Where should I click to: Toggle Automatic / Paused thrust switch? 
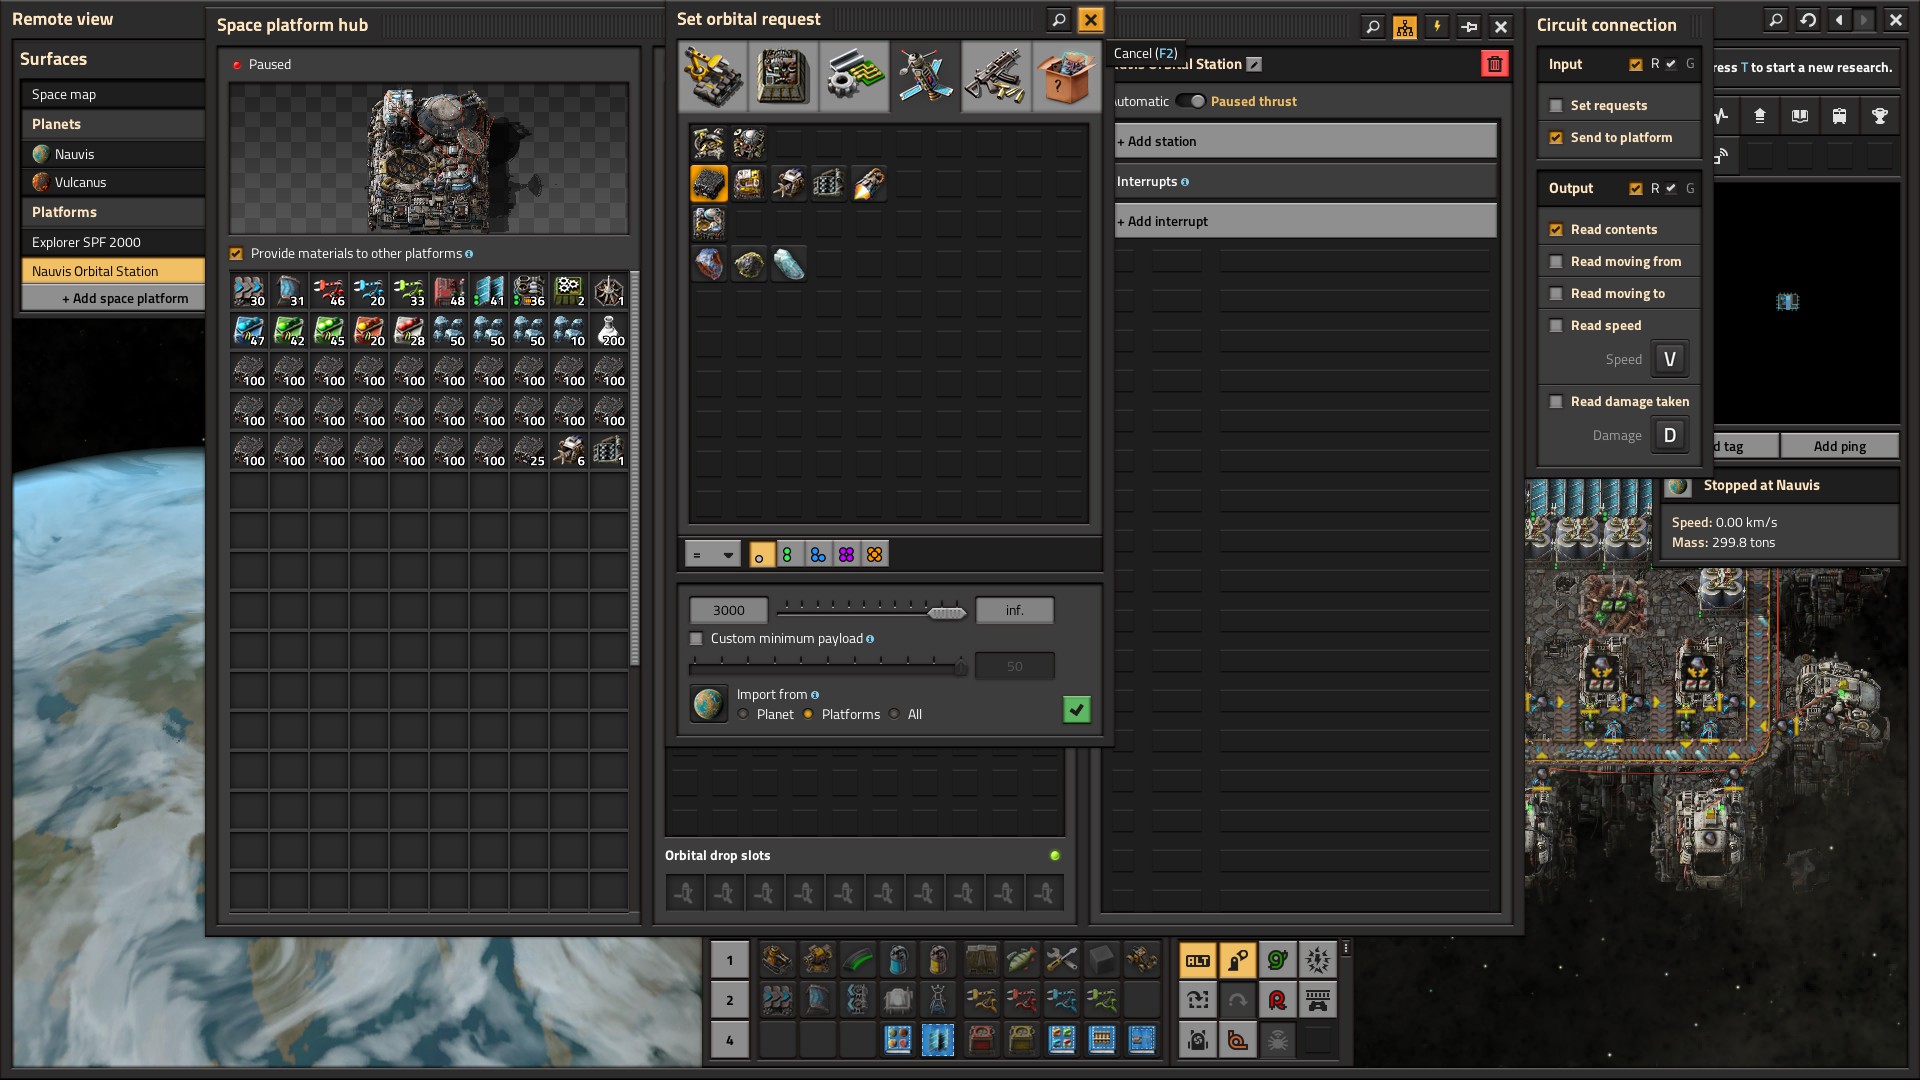pos(1190,101)
